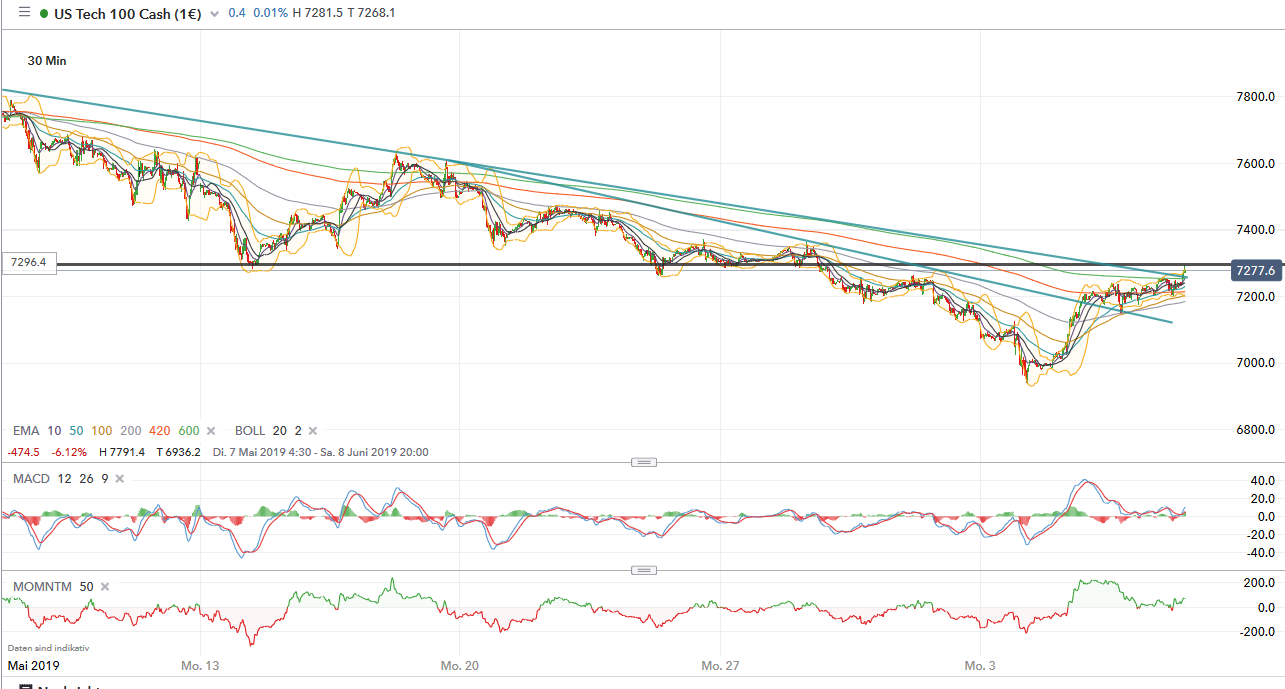Expand the MOMNTM panel divider handle
Screen dimensions: 1285x689
[644, 569]
